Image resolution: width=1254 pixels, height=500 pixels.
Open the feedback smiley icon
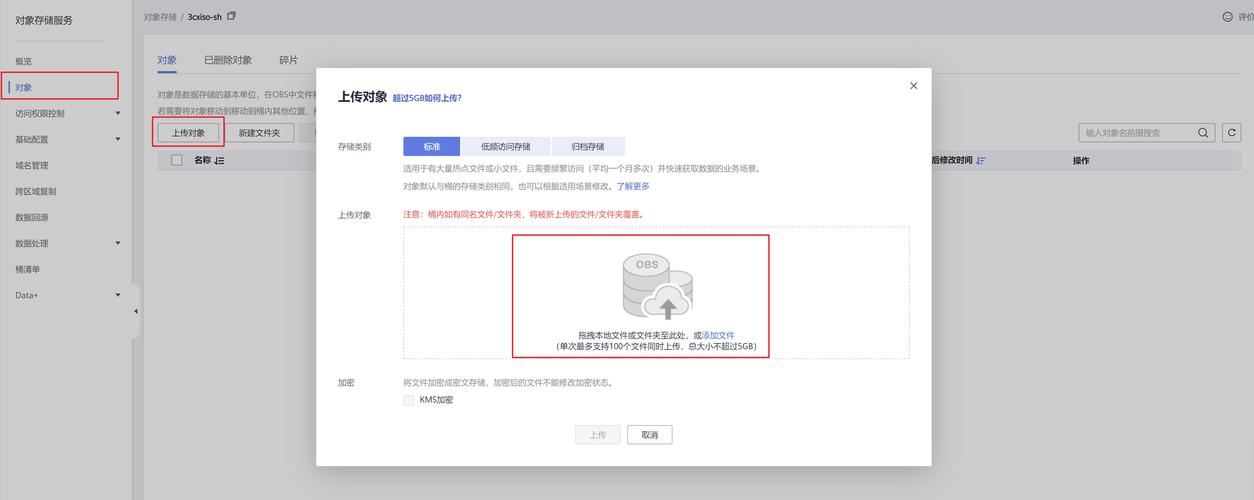coord(1228,16)
